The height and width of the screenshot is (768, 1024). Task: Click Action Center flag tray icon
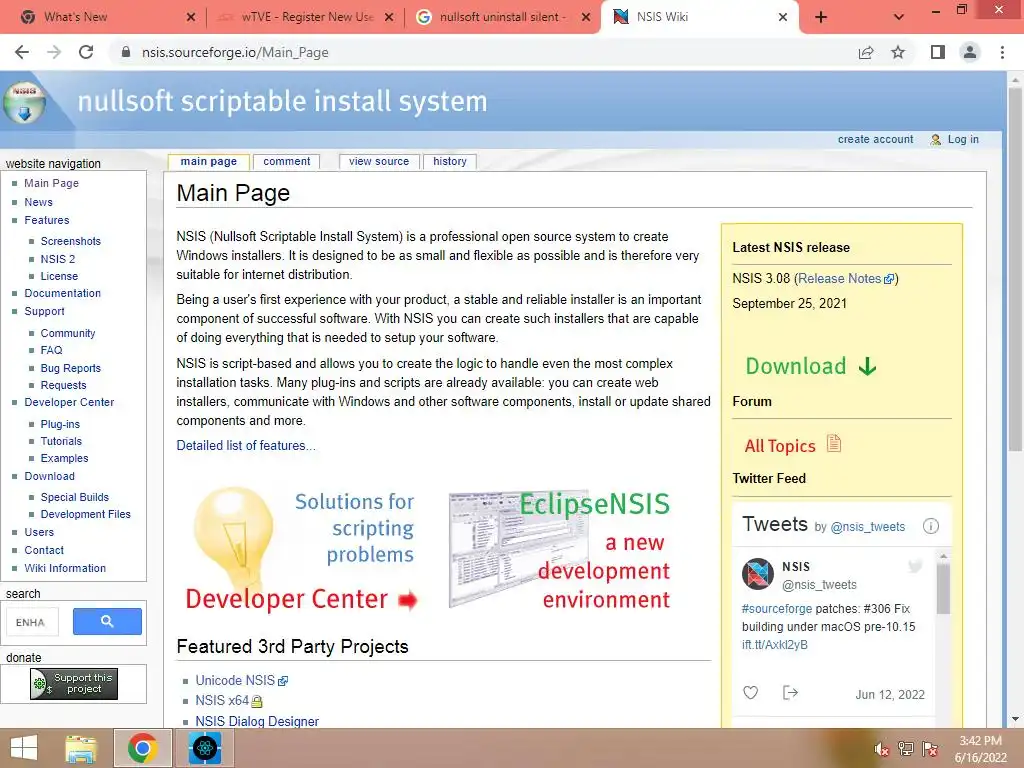[x=930, y=749]
